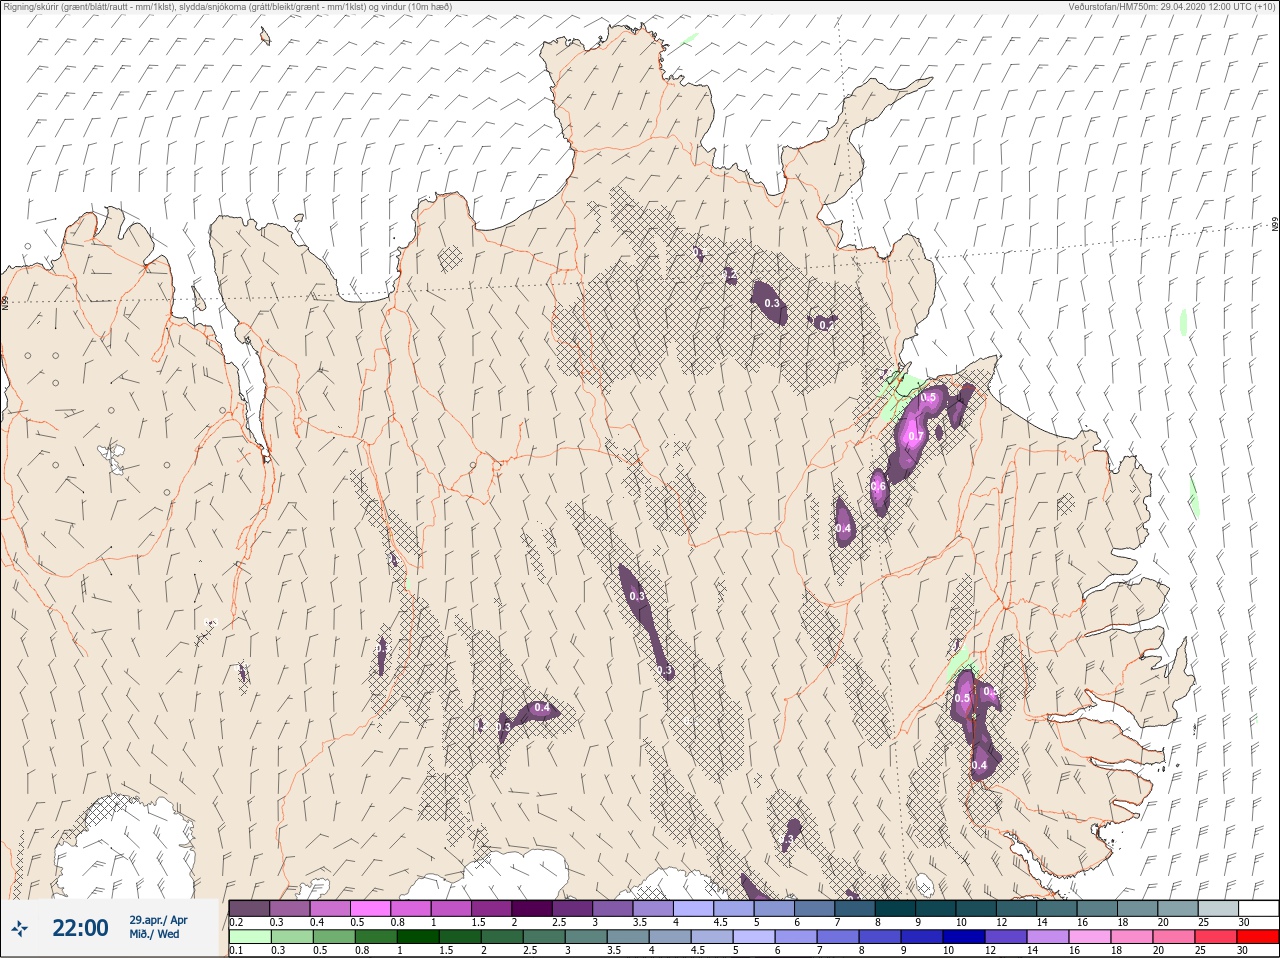Click the lower legend row's 0.1 pale green swatch

pos(249,937)
